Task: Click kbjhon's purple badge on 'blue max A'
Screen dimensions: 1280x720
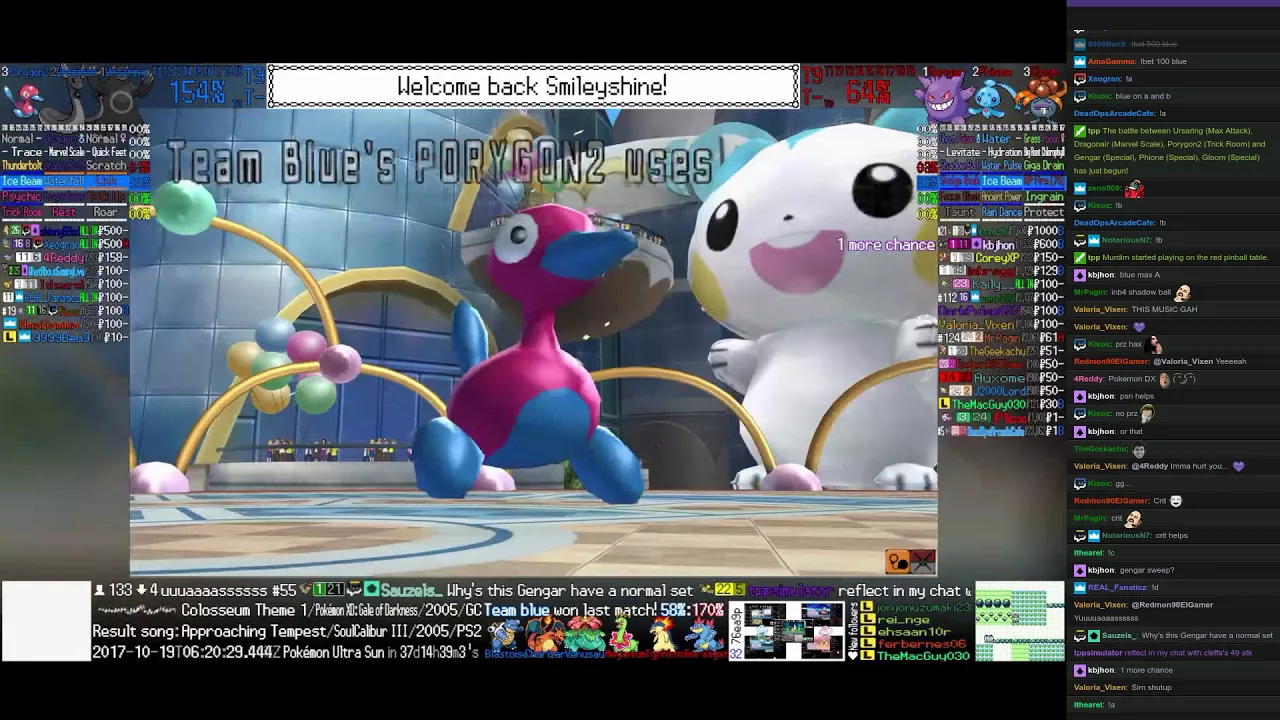Action: (x=1079, y=275)
